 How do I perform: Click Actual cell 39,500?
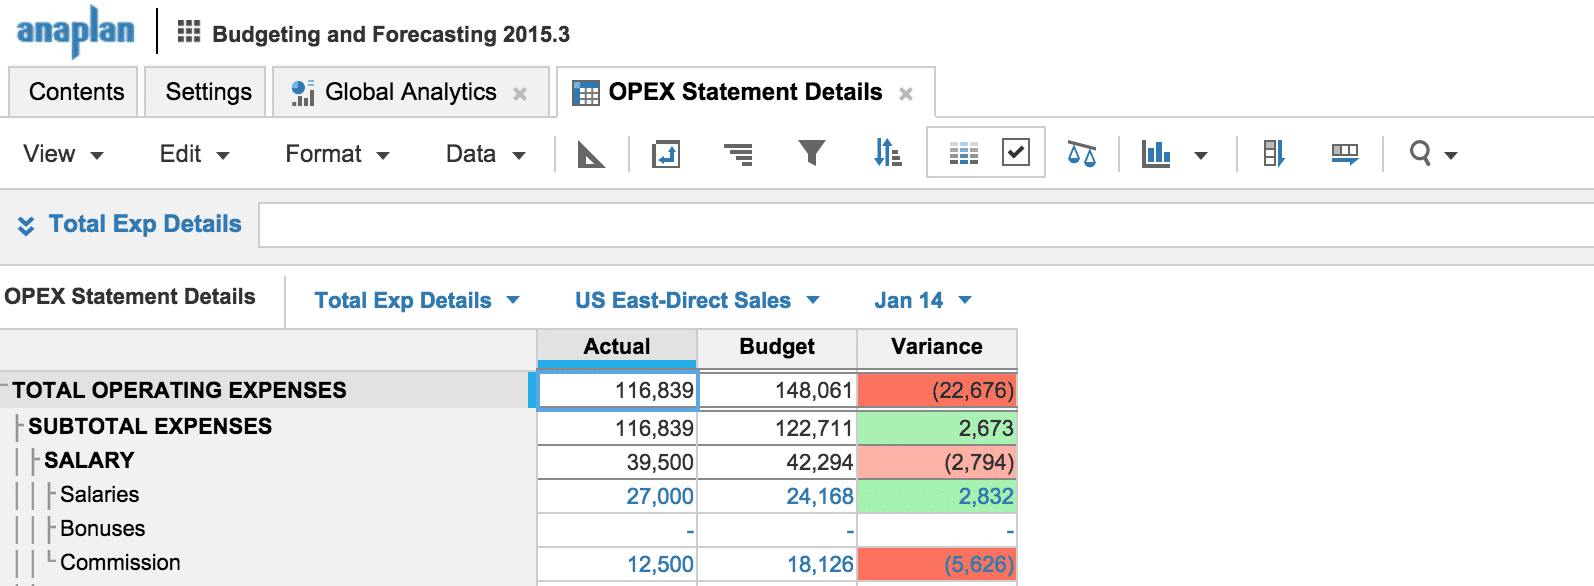(x=617, y=462)
